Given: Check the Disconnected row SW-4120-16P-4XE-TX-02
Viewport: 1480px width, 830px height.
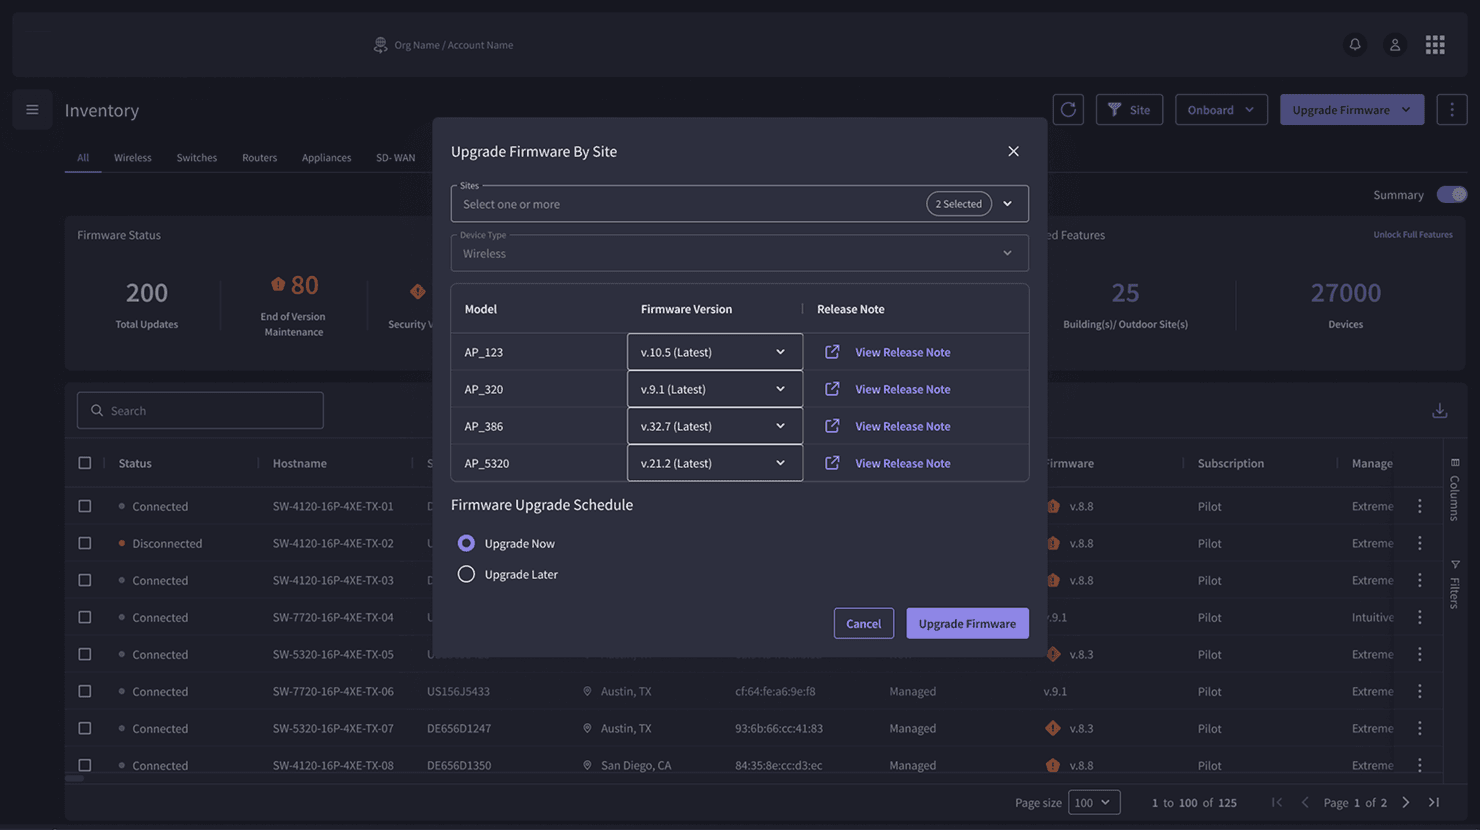Looking at the screenshot, I should (x=85, y=543).
